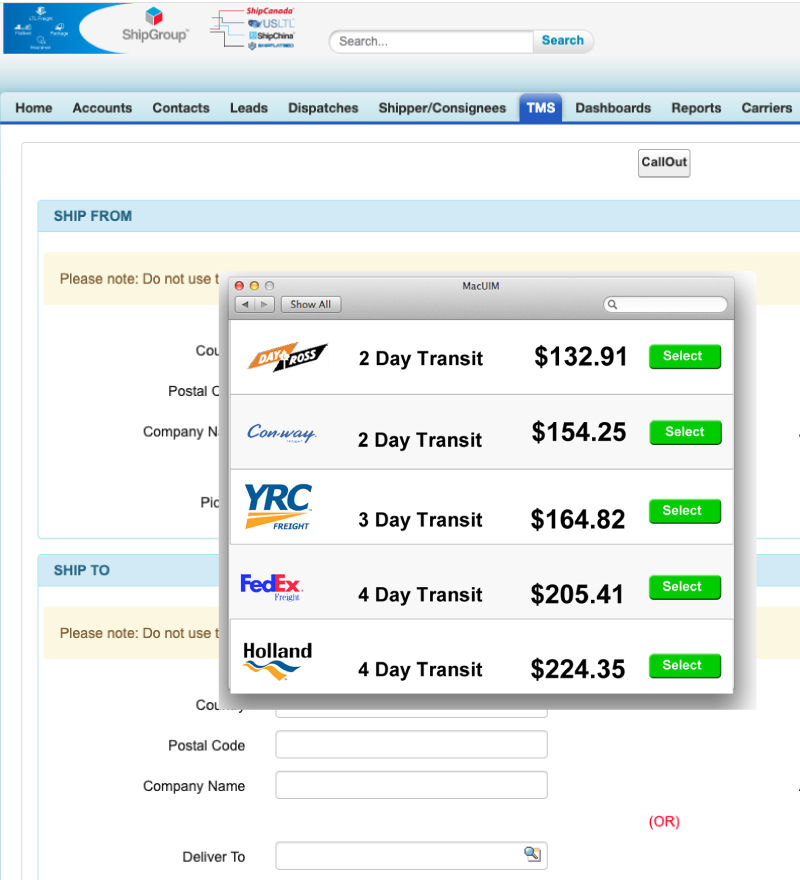This screenshot has width=800, height=880.
Task: Open the Shipper/Consignees tab
Action: pos(442,108)
